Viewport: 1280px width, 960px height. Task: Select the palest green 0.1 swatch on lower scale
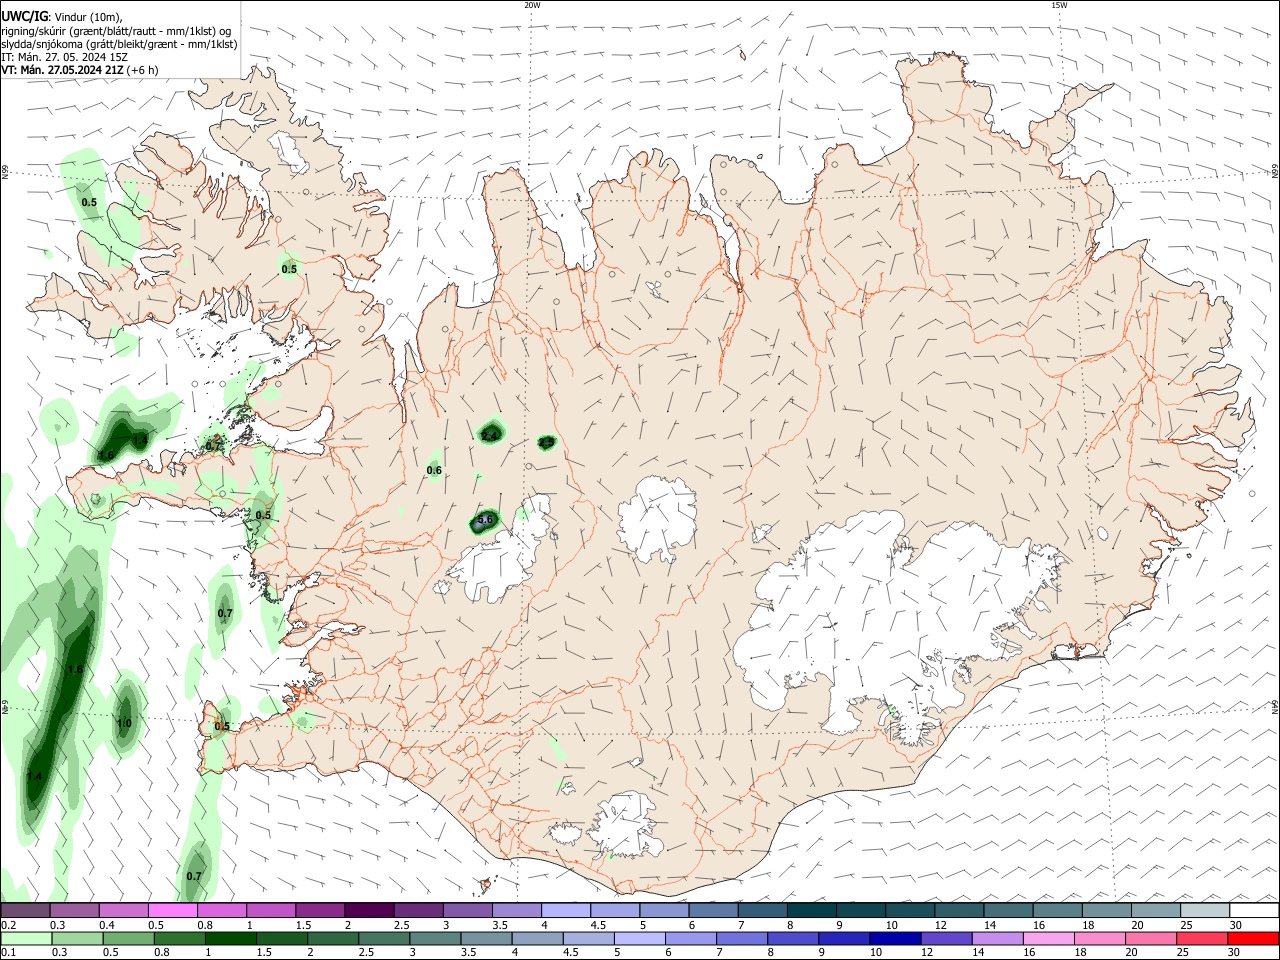(x=26, y=939)
